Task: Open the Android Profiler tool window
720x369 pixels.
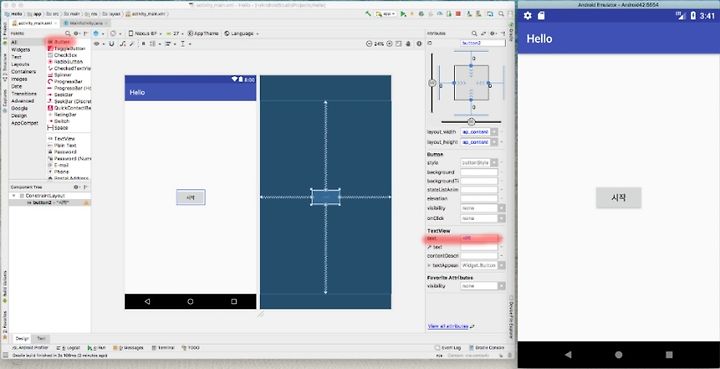Action: (x=30, y=348)
